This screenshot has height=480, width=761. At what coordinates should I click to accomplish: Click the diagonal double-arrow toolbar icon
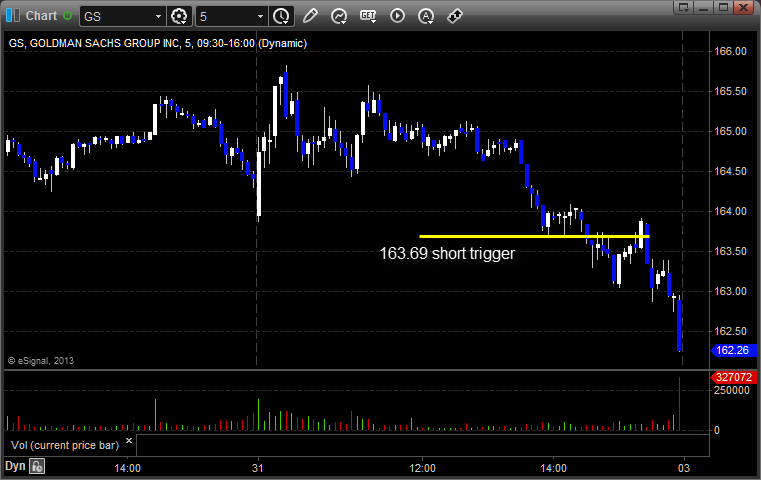tap(455, 16)
